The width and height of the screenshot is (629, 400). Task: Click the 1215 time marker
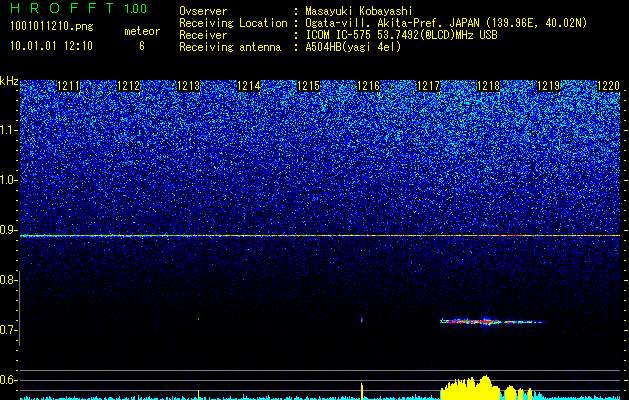pyautogui.click(x=308, y=86)
